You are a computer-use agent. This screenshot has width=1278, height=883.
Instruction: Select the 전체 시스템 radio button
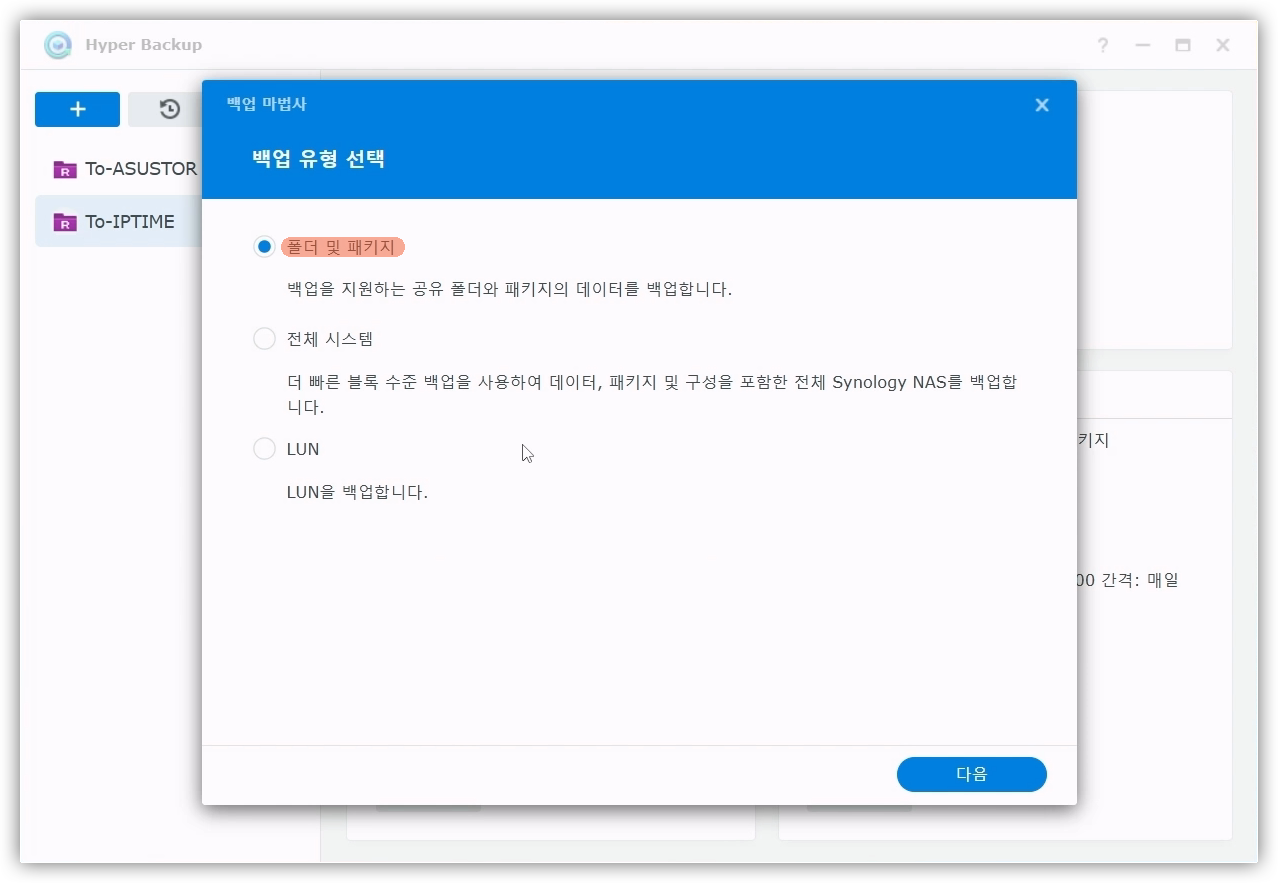pyautogui.click(x=264, y=339)
